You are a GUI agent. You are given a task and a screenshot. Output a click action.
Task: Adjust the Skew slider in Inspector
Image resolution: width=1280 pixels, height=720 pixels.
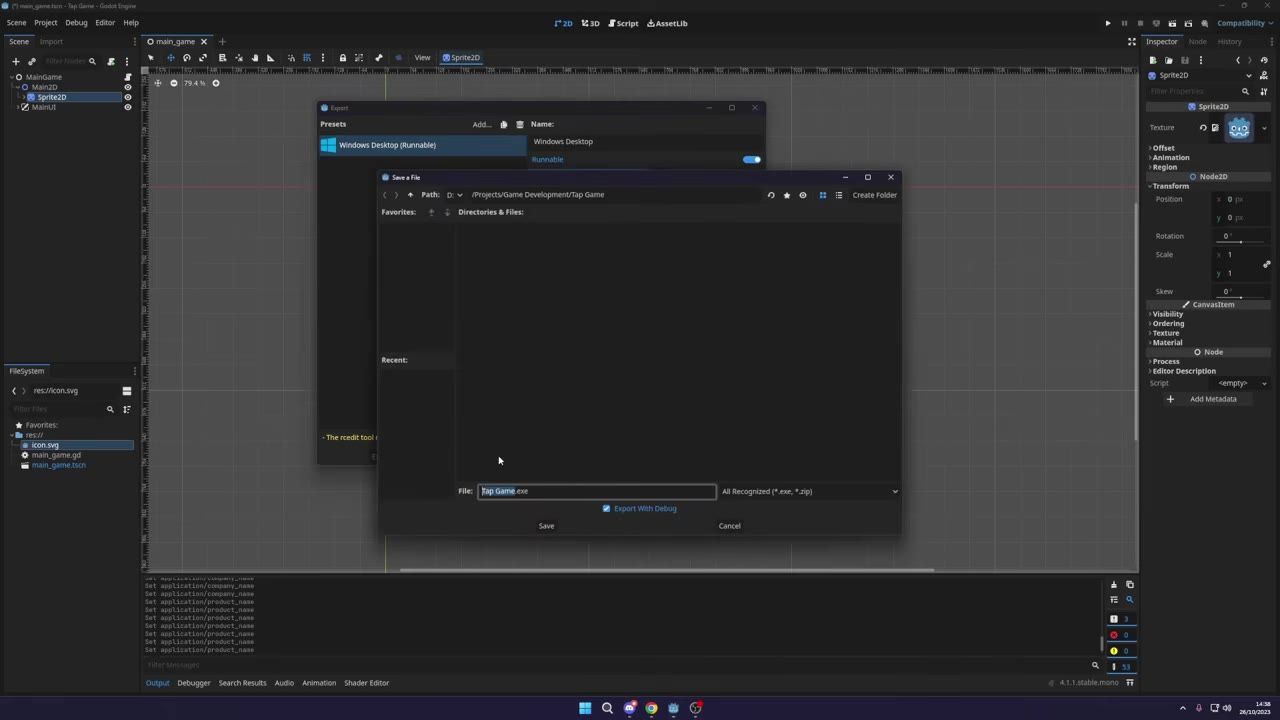pos(1241,297)
